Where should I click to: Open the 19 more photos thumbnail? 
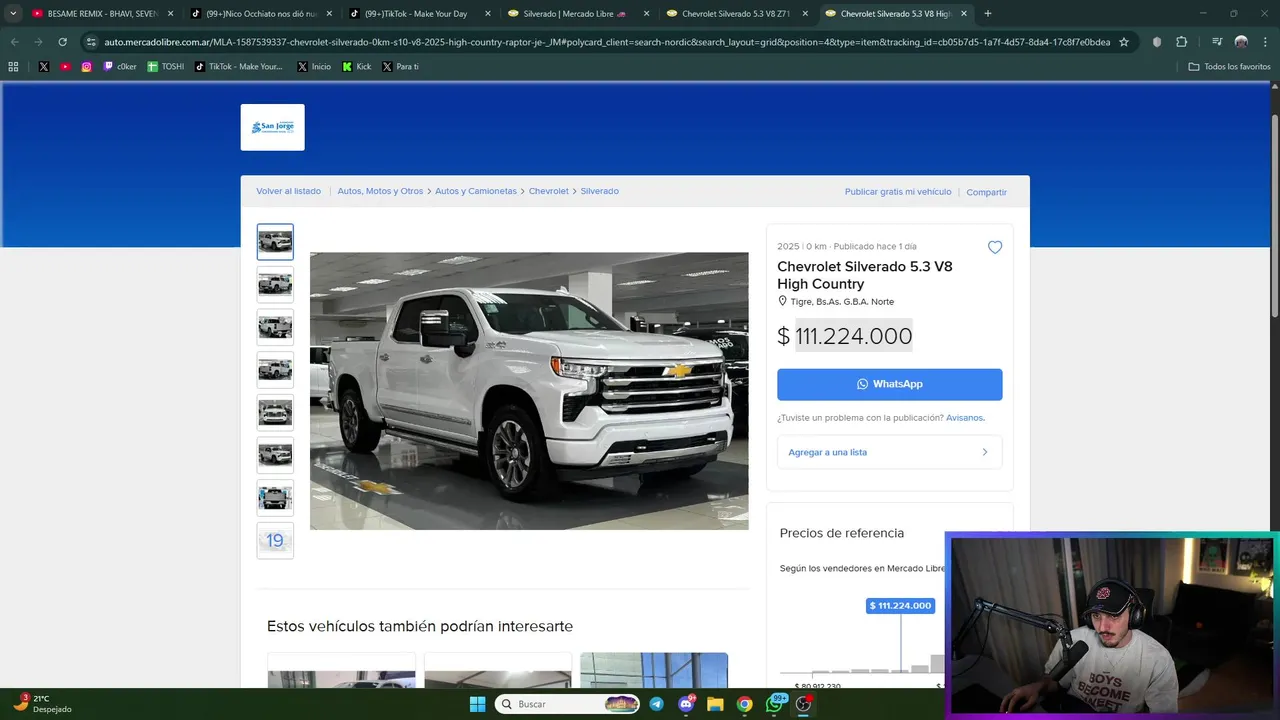tap(275, 541)
